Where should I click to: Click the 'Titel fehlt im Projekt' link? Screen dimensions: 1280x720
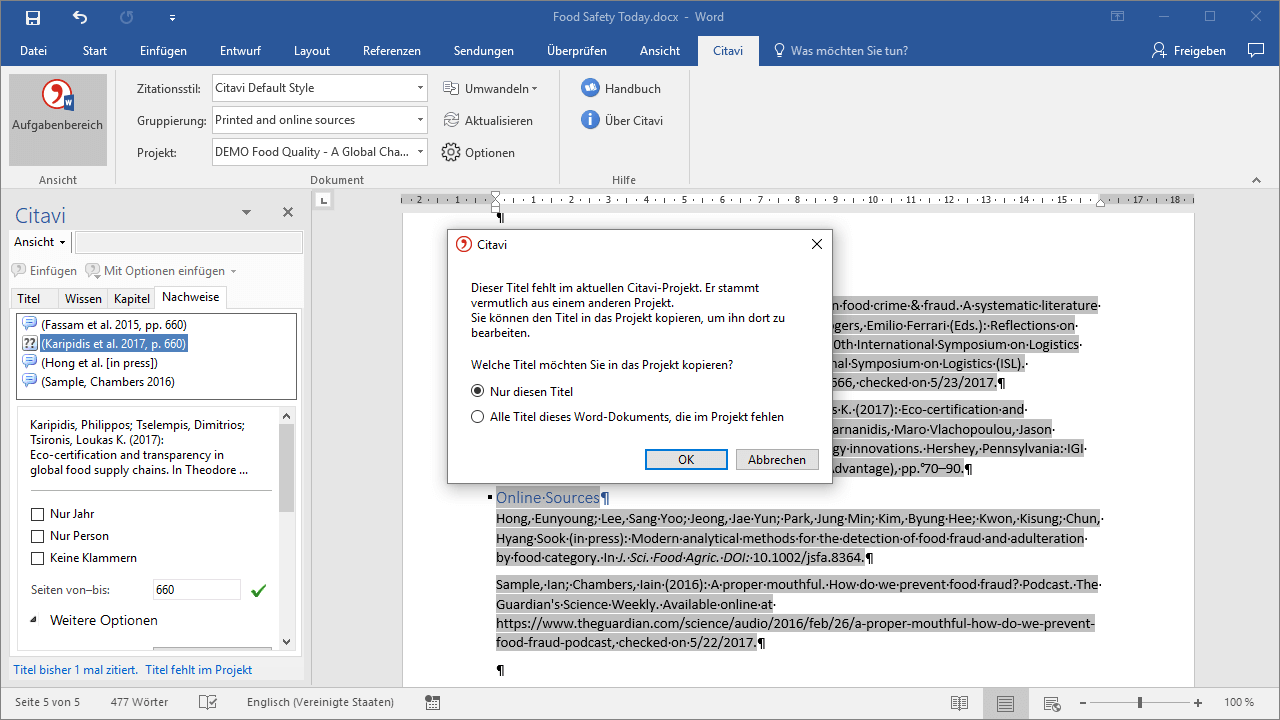[198, 670]
